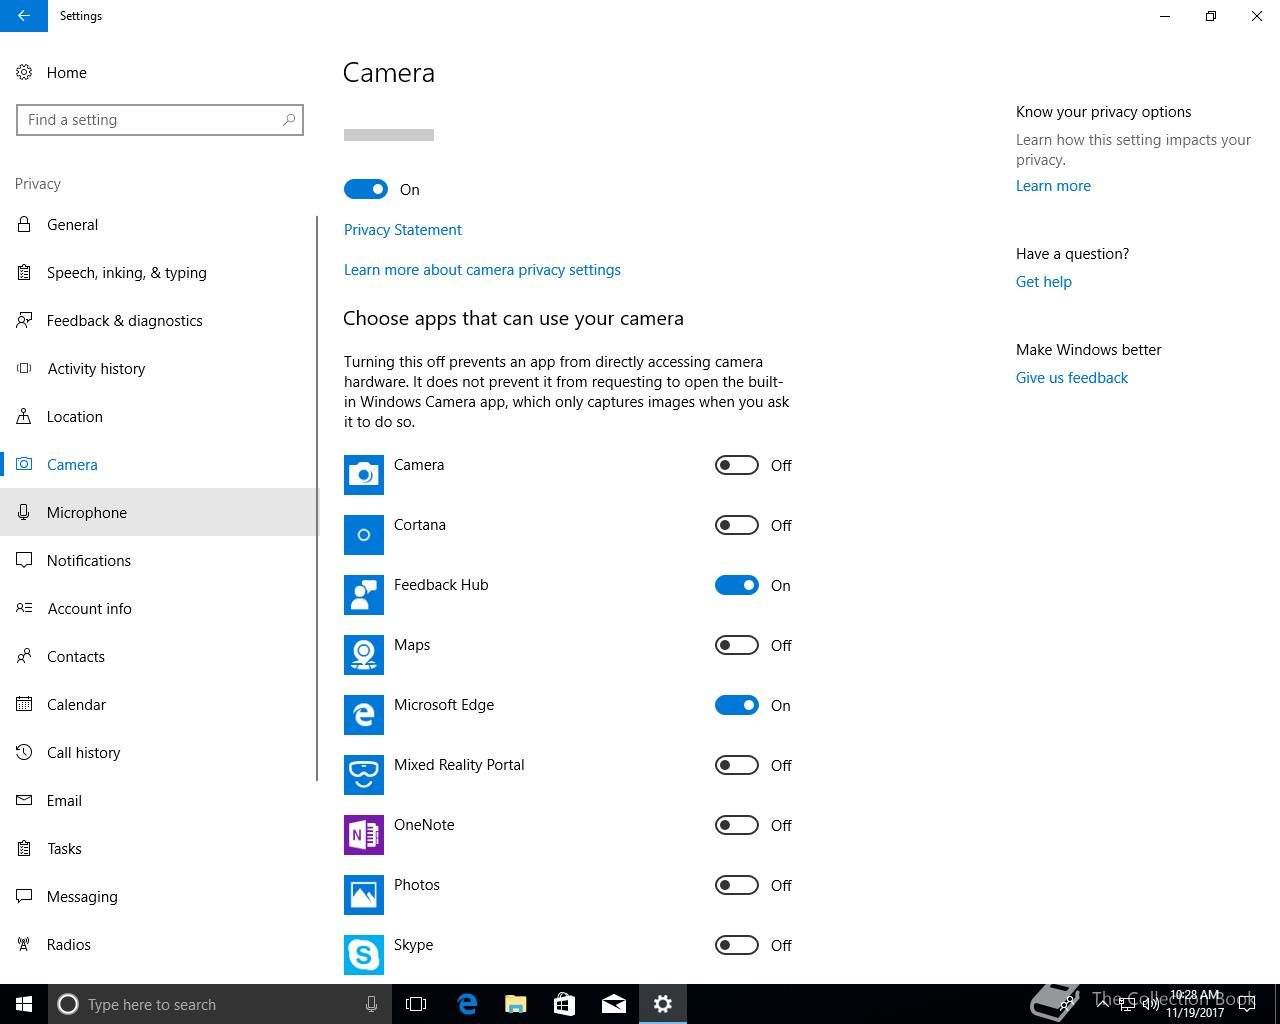Open the General privacy section
1280x1024 pixels.
coord(158,224)
